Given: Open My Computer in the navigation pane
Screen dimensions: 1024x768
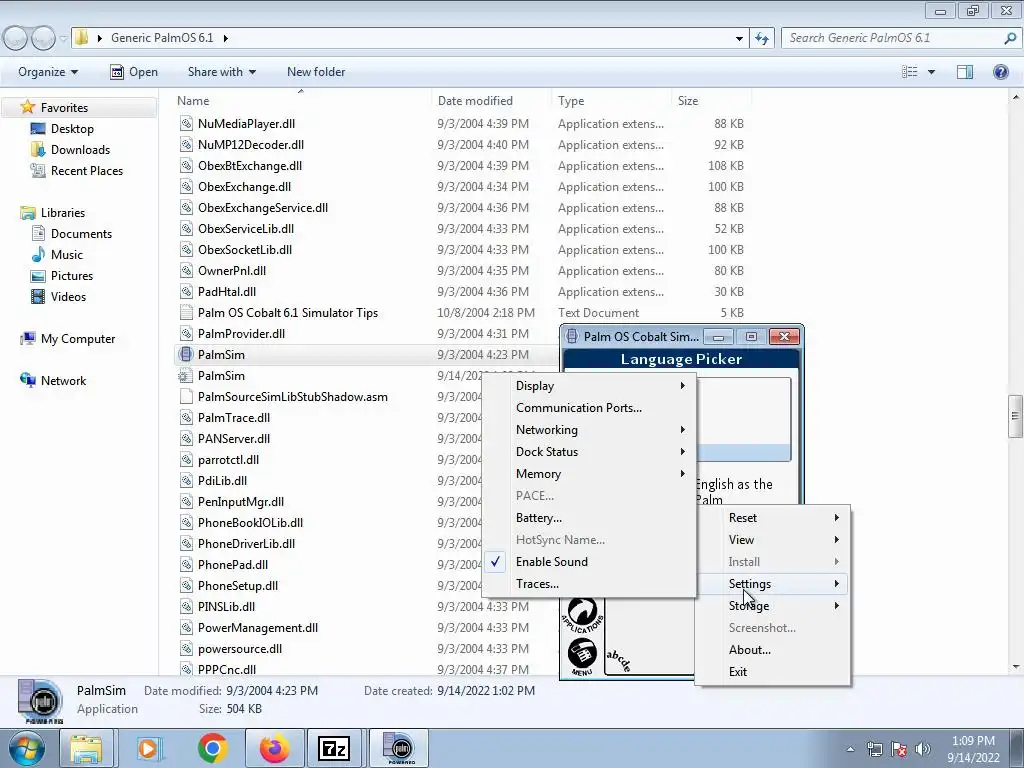Looking at the screenshot, I should pos(68,339).
